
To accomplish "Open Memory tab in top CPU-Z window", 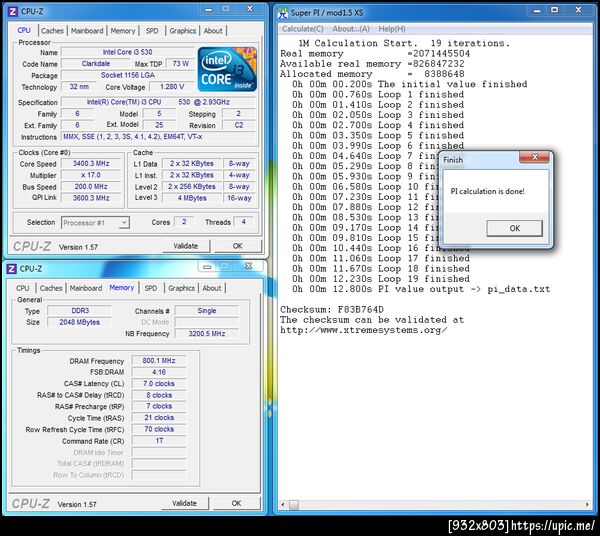I will [x=123, y=31].
